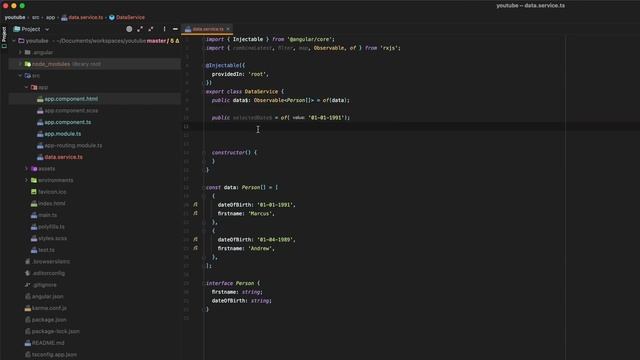640x360 pixels.
Task: Click 'master' git branch label in the tree
Action: pyautogui.click(x=156, y=41)
